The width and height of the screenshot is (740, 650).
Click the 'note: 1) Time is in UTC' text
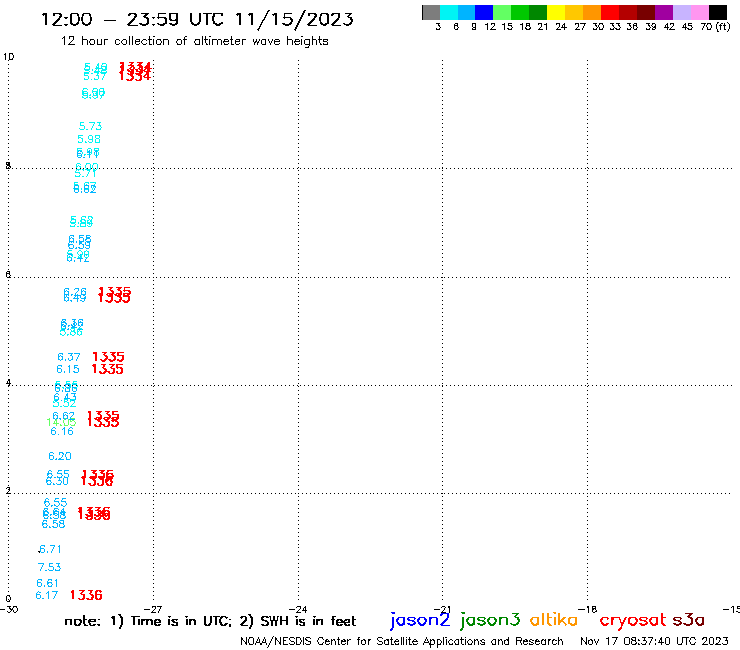tap(148, 621)
